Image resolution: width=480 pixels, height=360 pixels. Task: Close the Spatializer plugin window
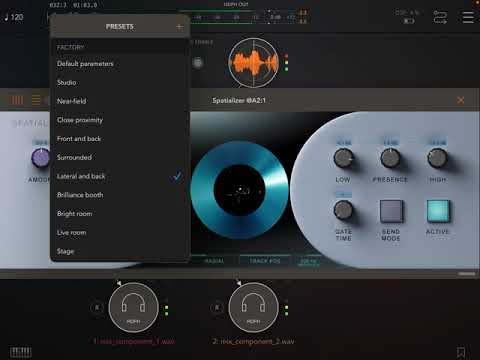(x=461, y=100)
